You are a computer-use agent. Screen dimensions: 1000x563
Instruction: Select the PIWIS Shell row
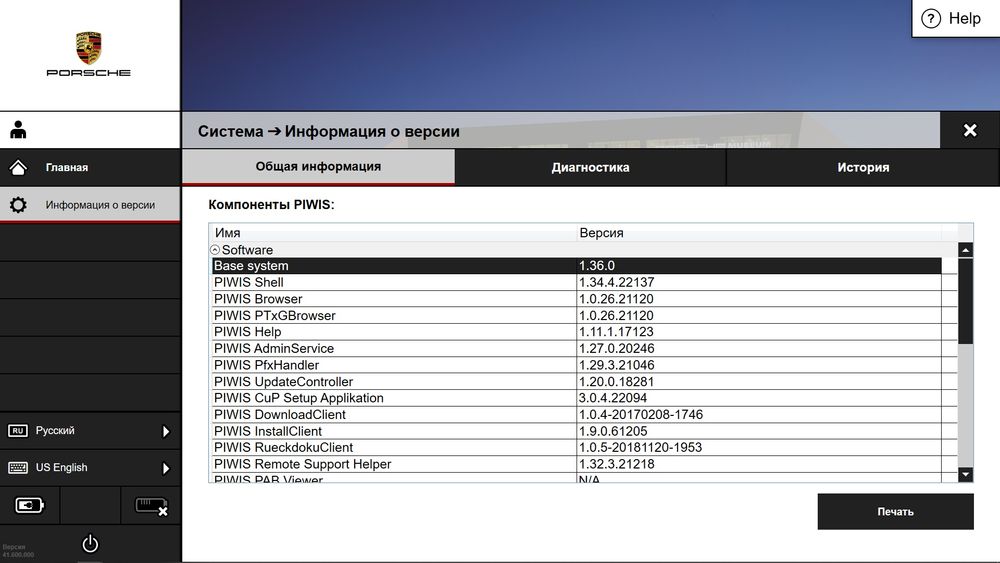coord(577,282)
